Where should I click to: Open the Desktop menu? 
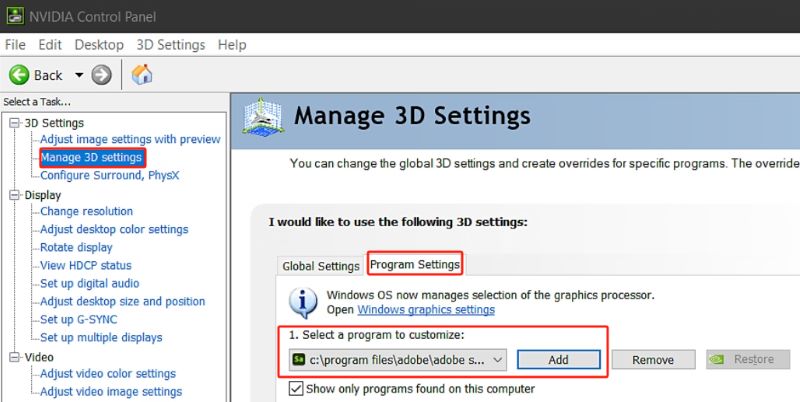[x=99, y=45]
